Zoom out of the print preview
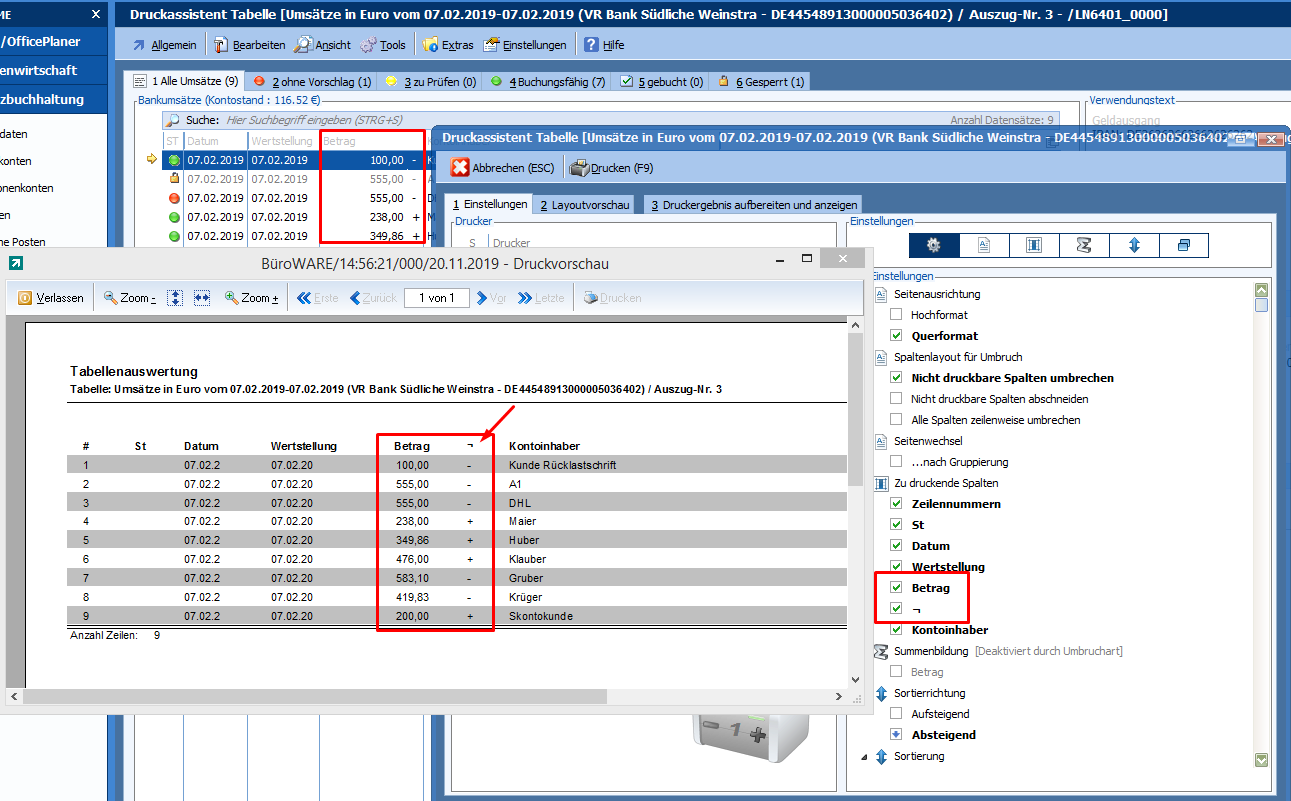 pos(130,298)
